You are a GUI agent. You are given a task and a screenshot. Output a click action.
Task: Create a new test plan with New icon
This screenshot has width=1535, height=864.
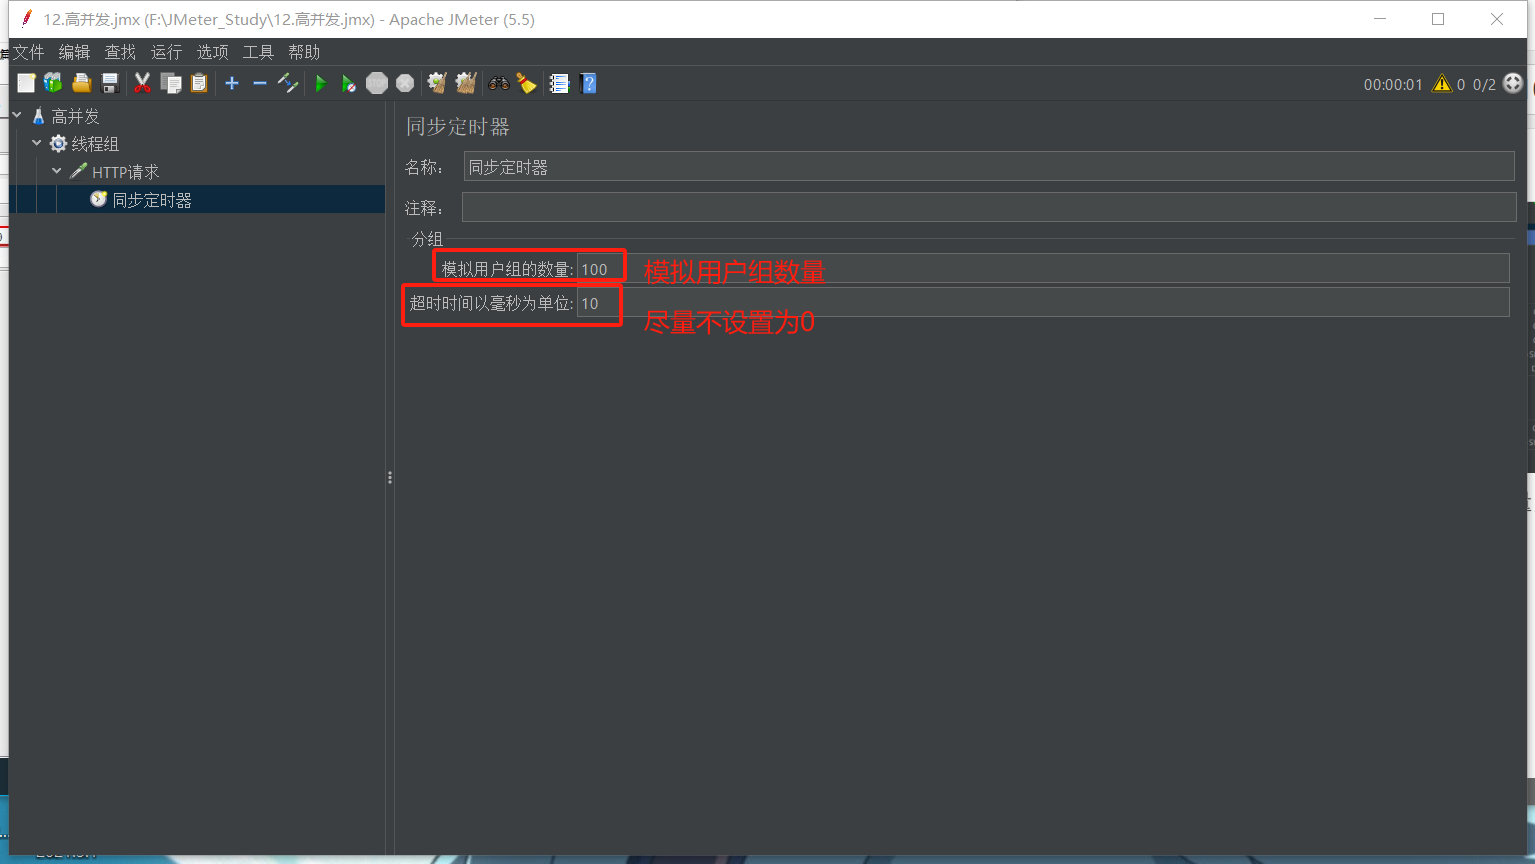(26, 84)
